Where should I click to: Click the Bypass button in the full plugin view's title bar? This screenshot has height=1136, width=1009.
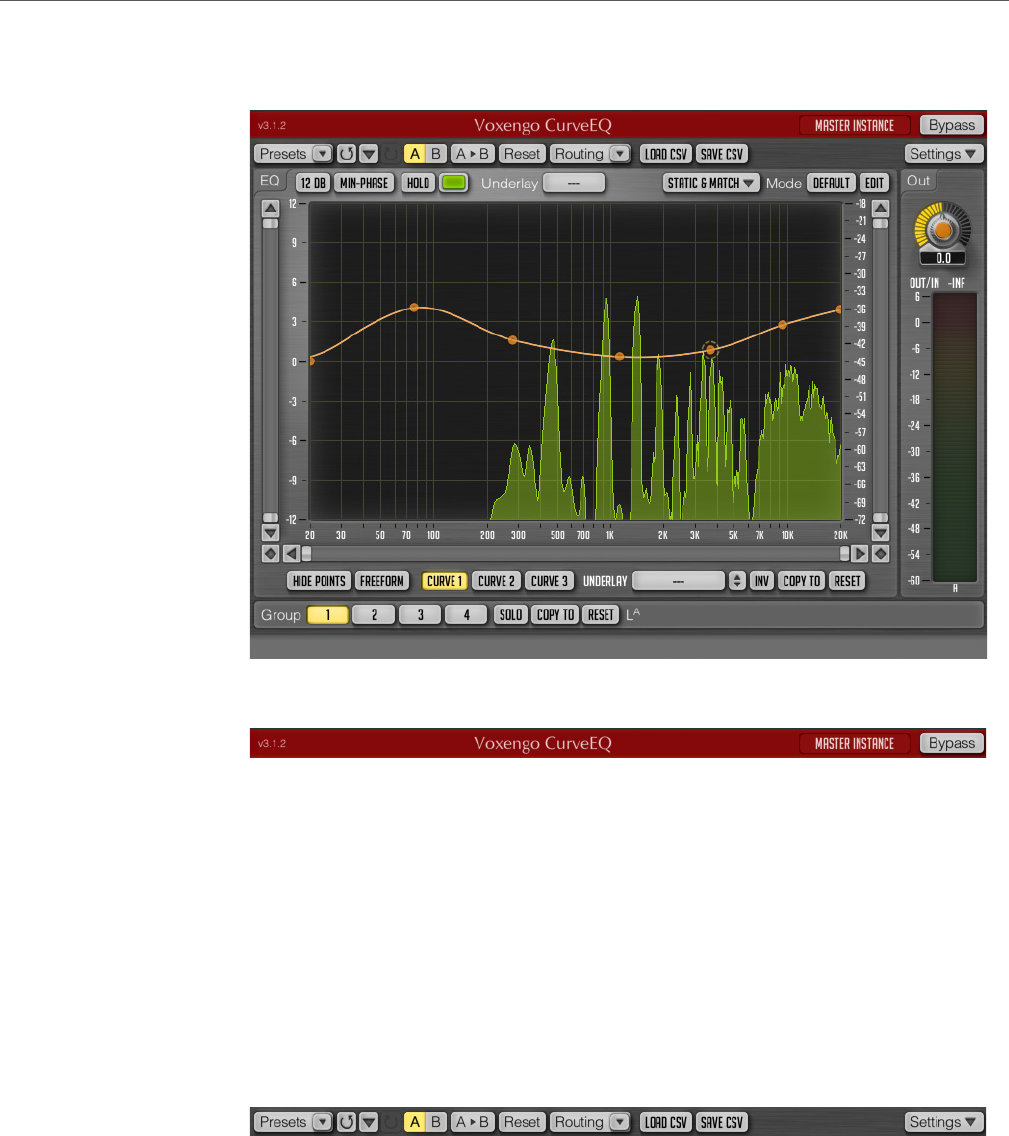[x=952, y=125]
